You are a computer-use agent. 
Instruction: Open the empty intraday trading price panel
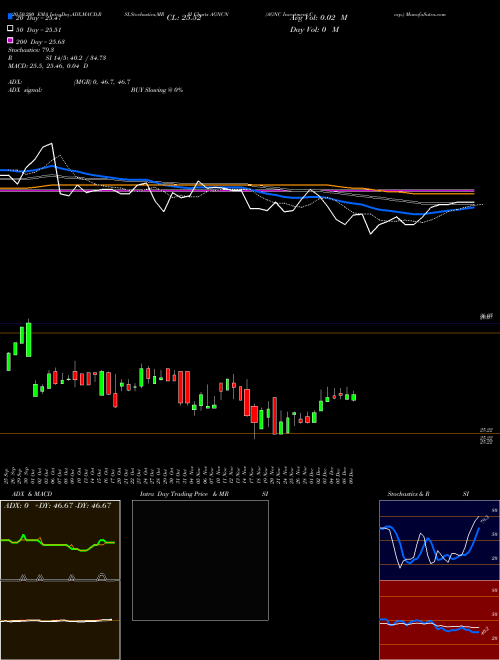pos(200,560)
